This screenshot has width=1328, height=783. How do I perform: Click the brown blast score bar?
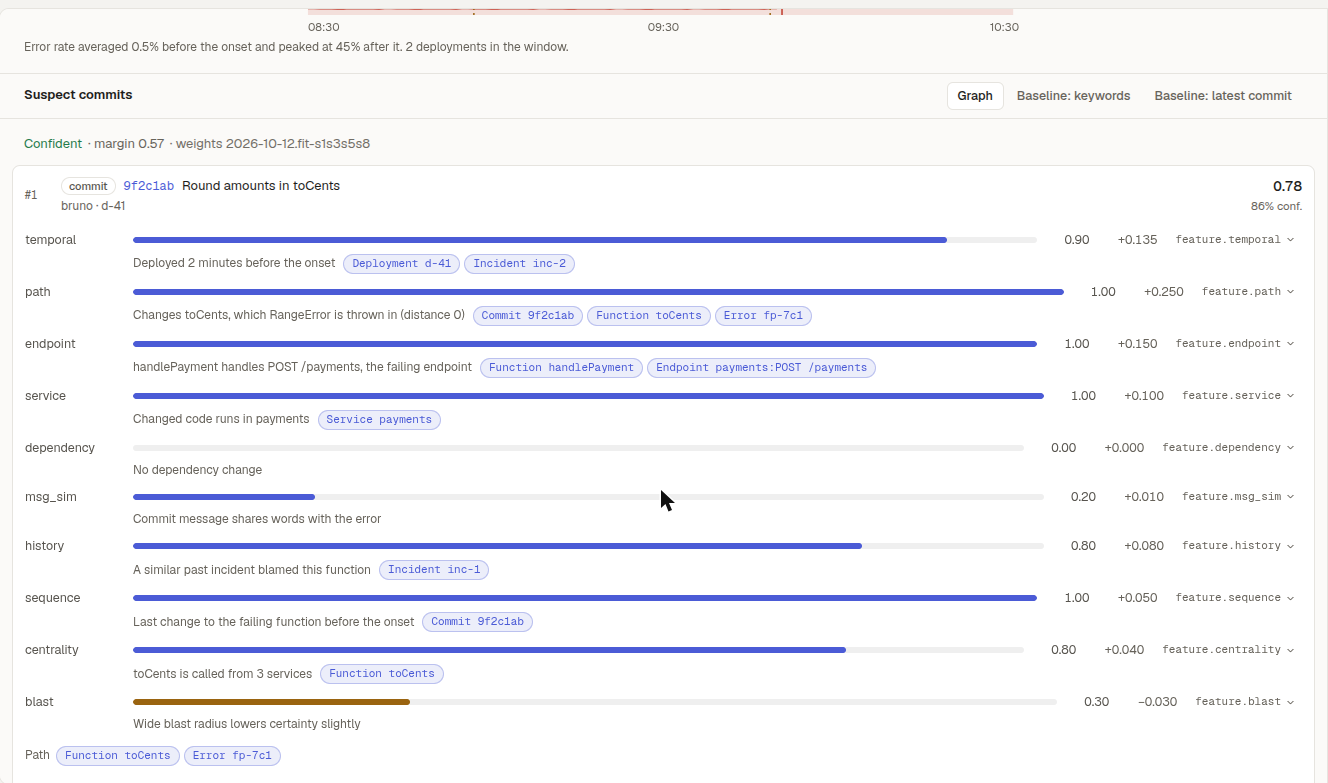tap(271, 702)
